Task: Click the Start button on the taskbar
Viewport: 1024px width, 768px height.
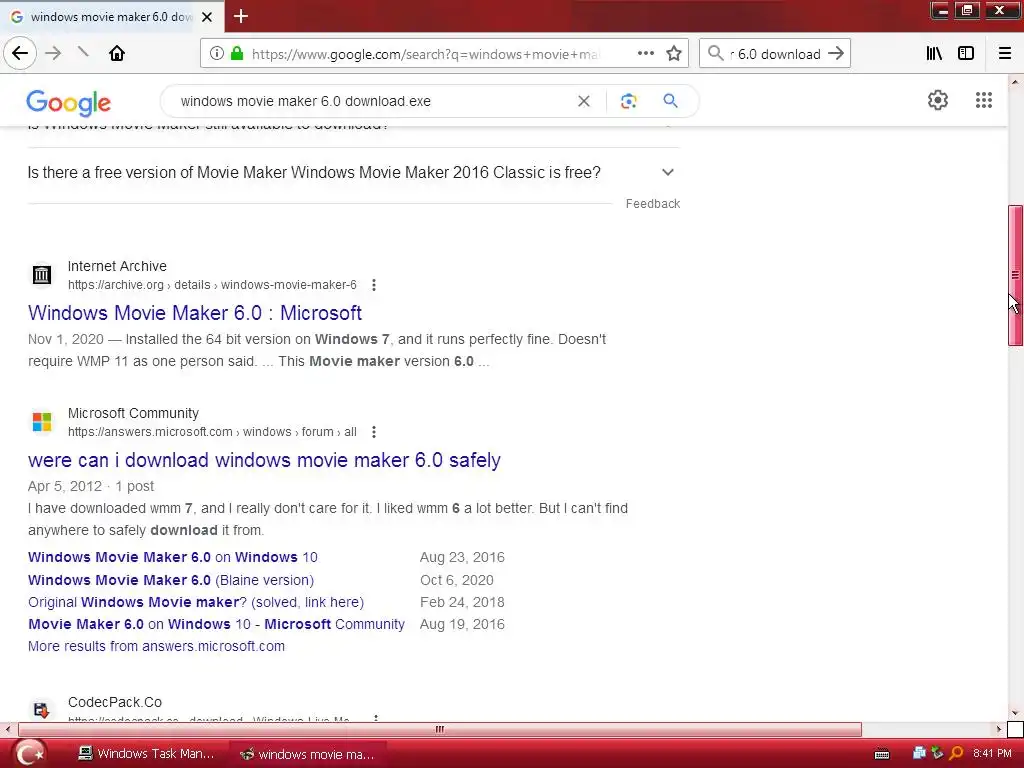Action: [x=31, y=754]
